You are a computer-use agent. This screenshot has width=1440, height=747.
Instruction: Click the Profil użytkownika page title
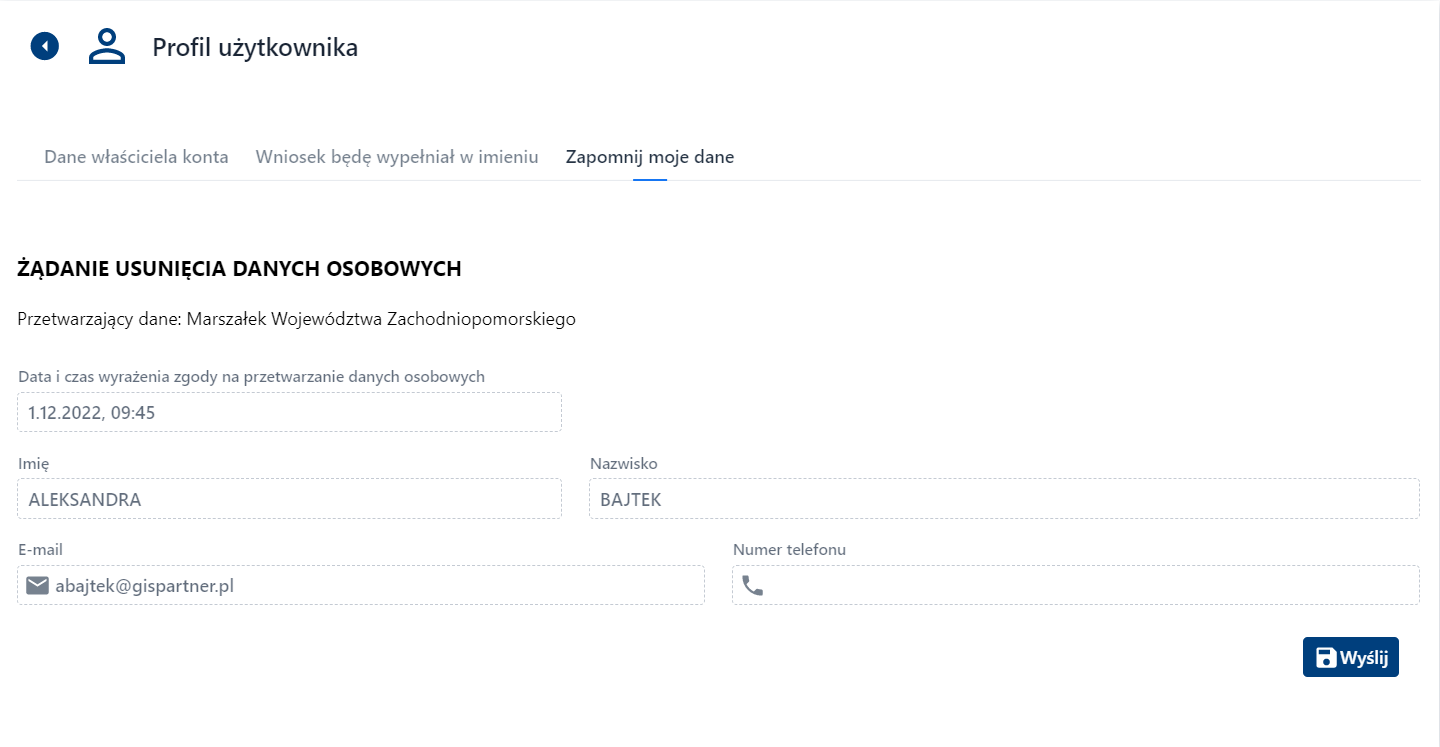pyautogui.click(x=254, y=46)
